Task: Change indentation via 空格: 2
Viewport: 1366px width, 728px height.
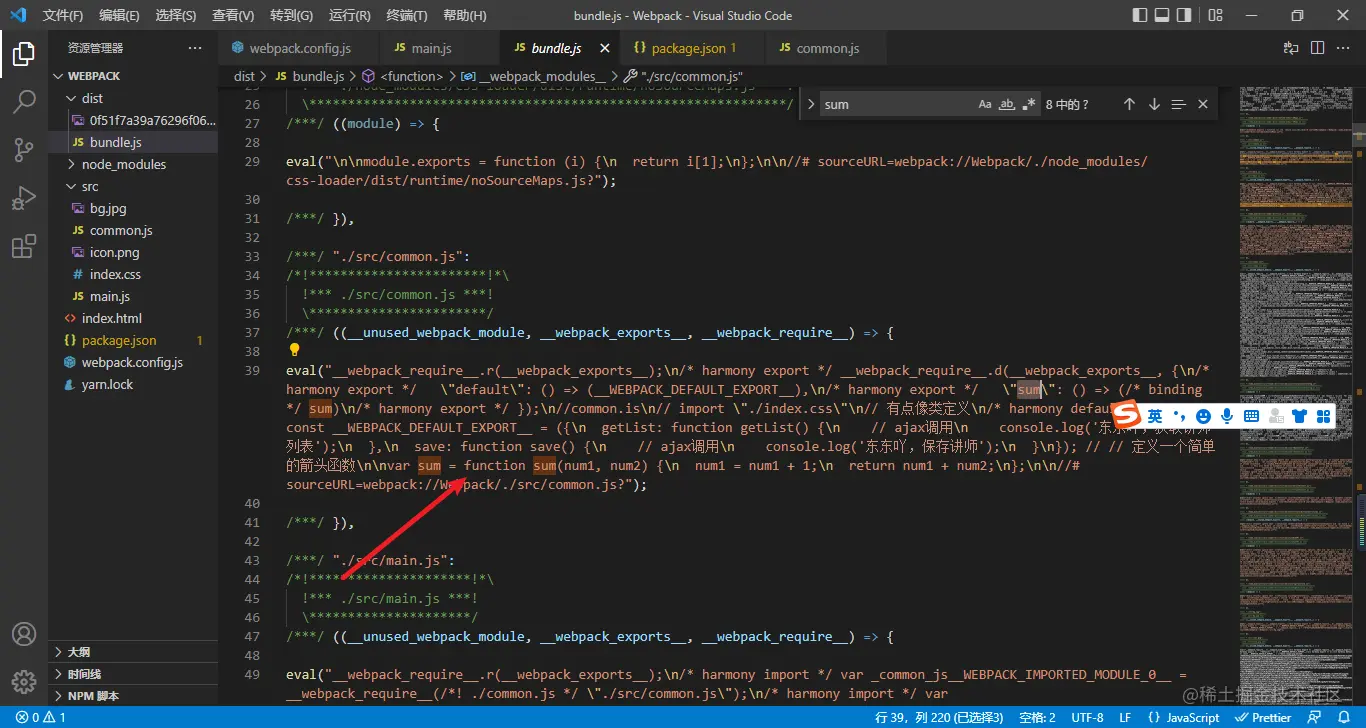Action: tap(1037, 717)
